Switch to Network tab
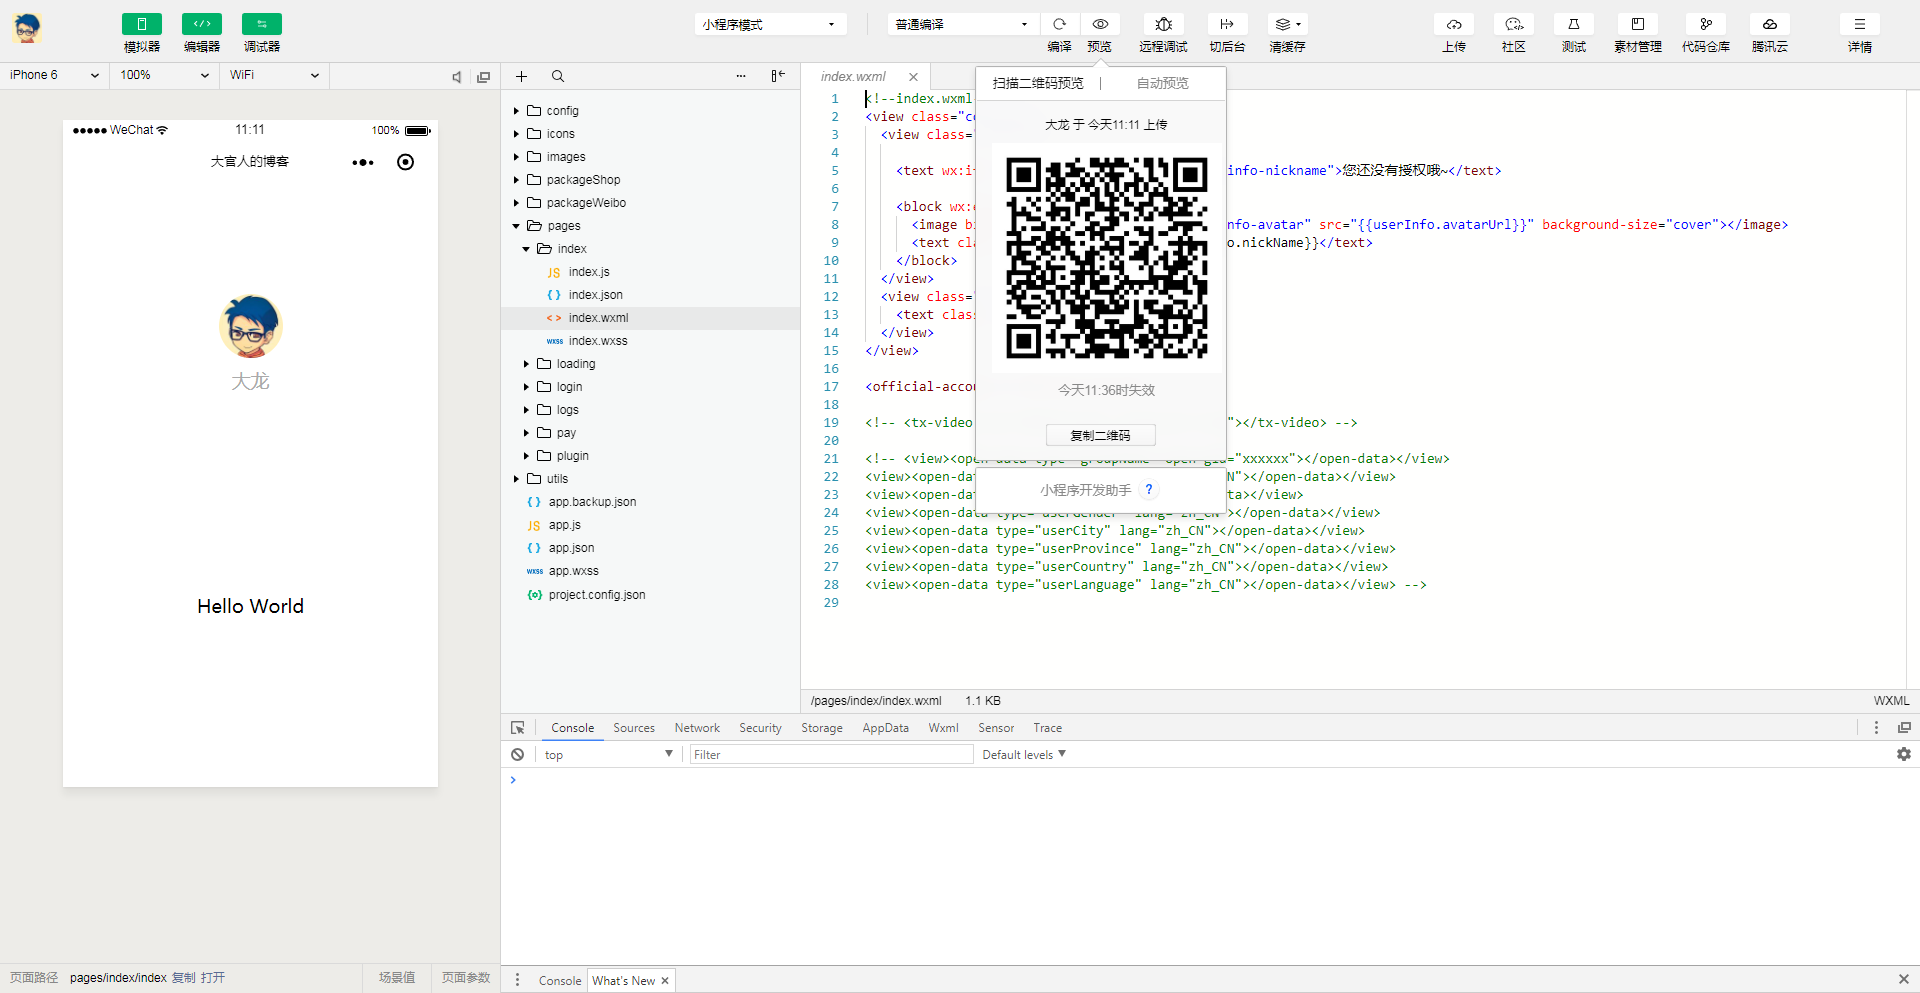Viewport: 1920px width, 993px height. [x=697, y=728]
